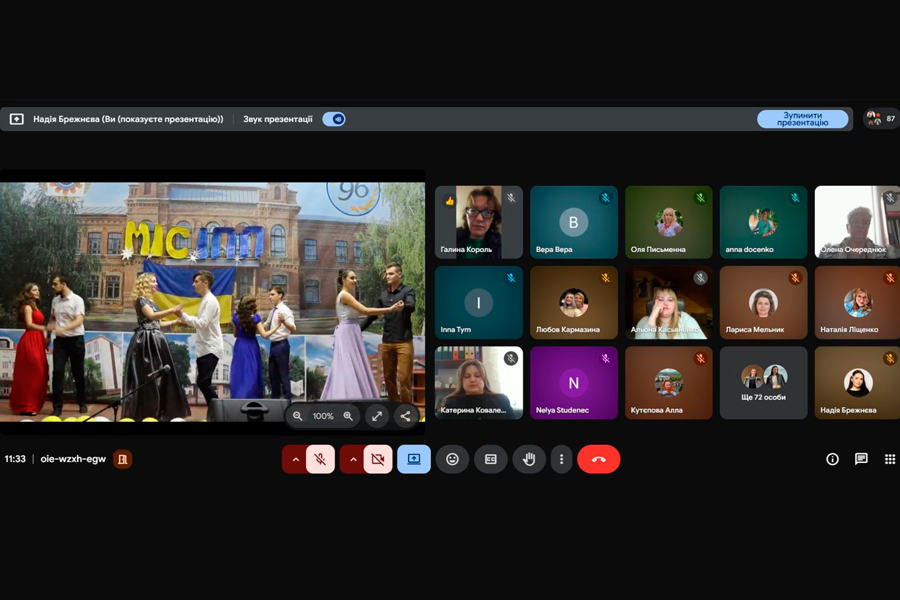Open the chat with everyone panel

[861, 459]
